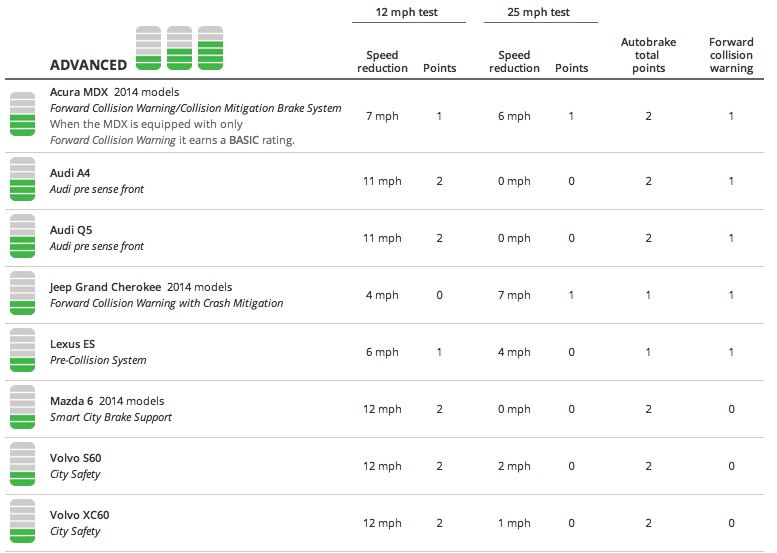Click the 'Autobrake total points' column header
The width and height of the screenshot is (777, 553).
pyautogui.click(x=648, y=55)
